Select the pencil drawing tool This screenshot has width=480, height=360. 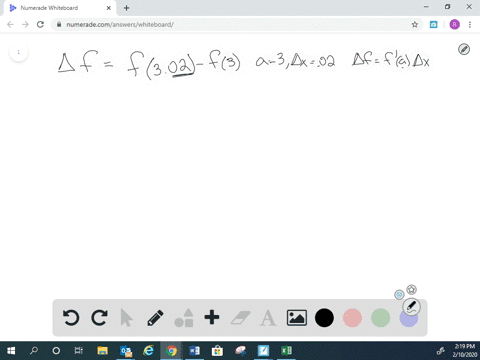point(155,318)
